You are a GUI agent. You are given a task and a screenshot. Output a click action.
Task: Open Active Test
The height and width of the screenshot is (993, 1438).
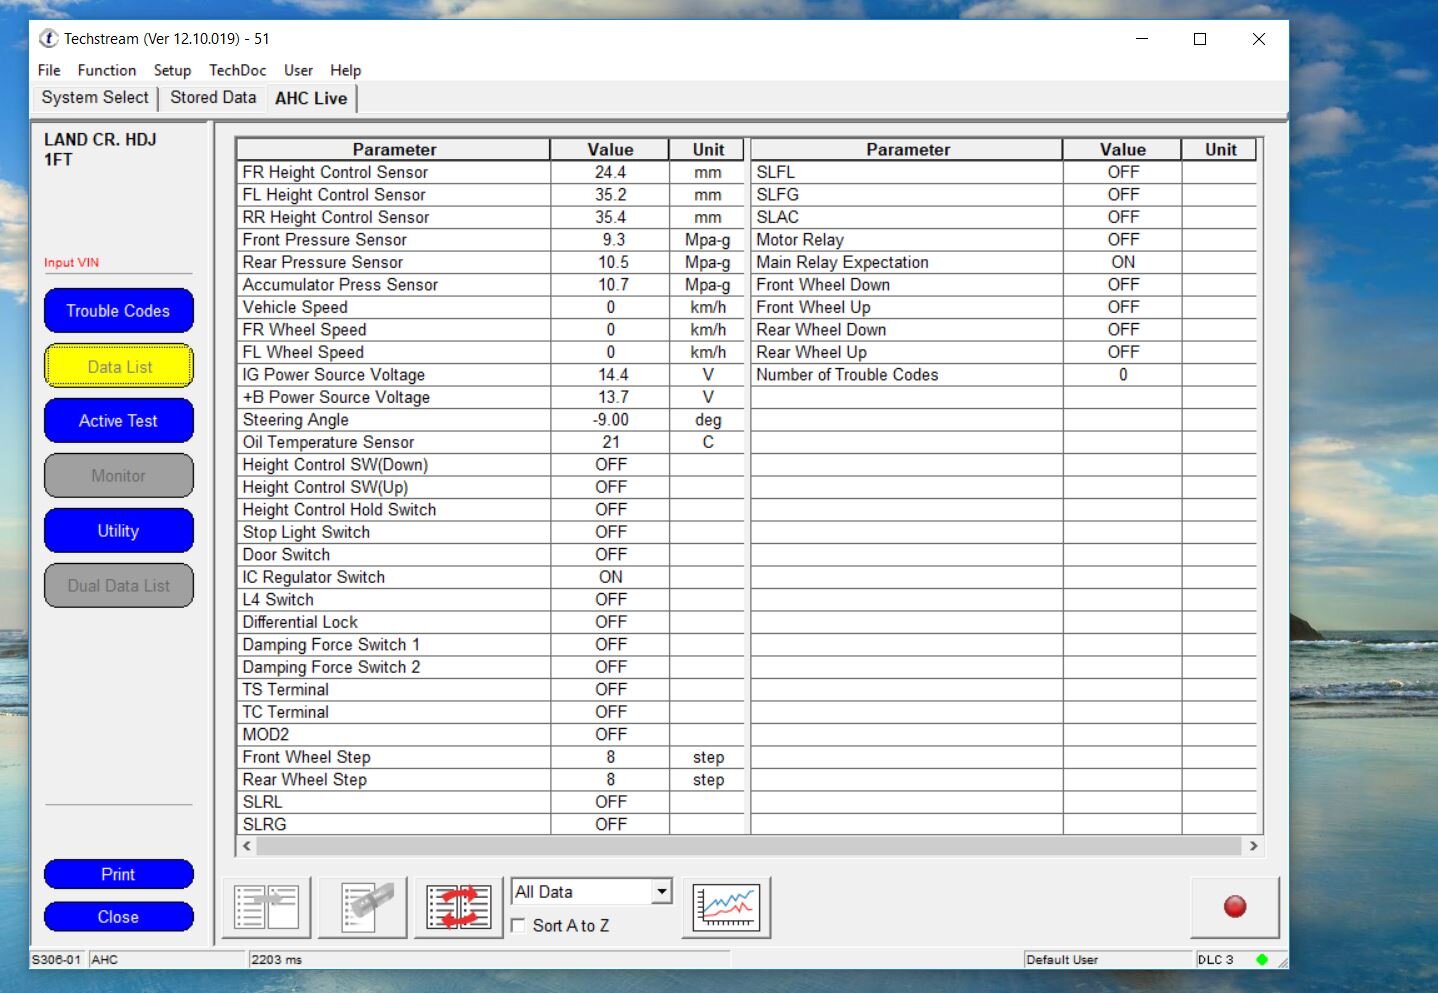point(118,421)
